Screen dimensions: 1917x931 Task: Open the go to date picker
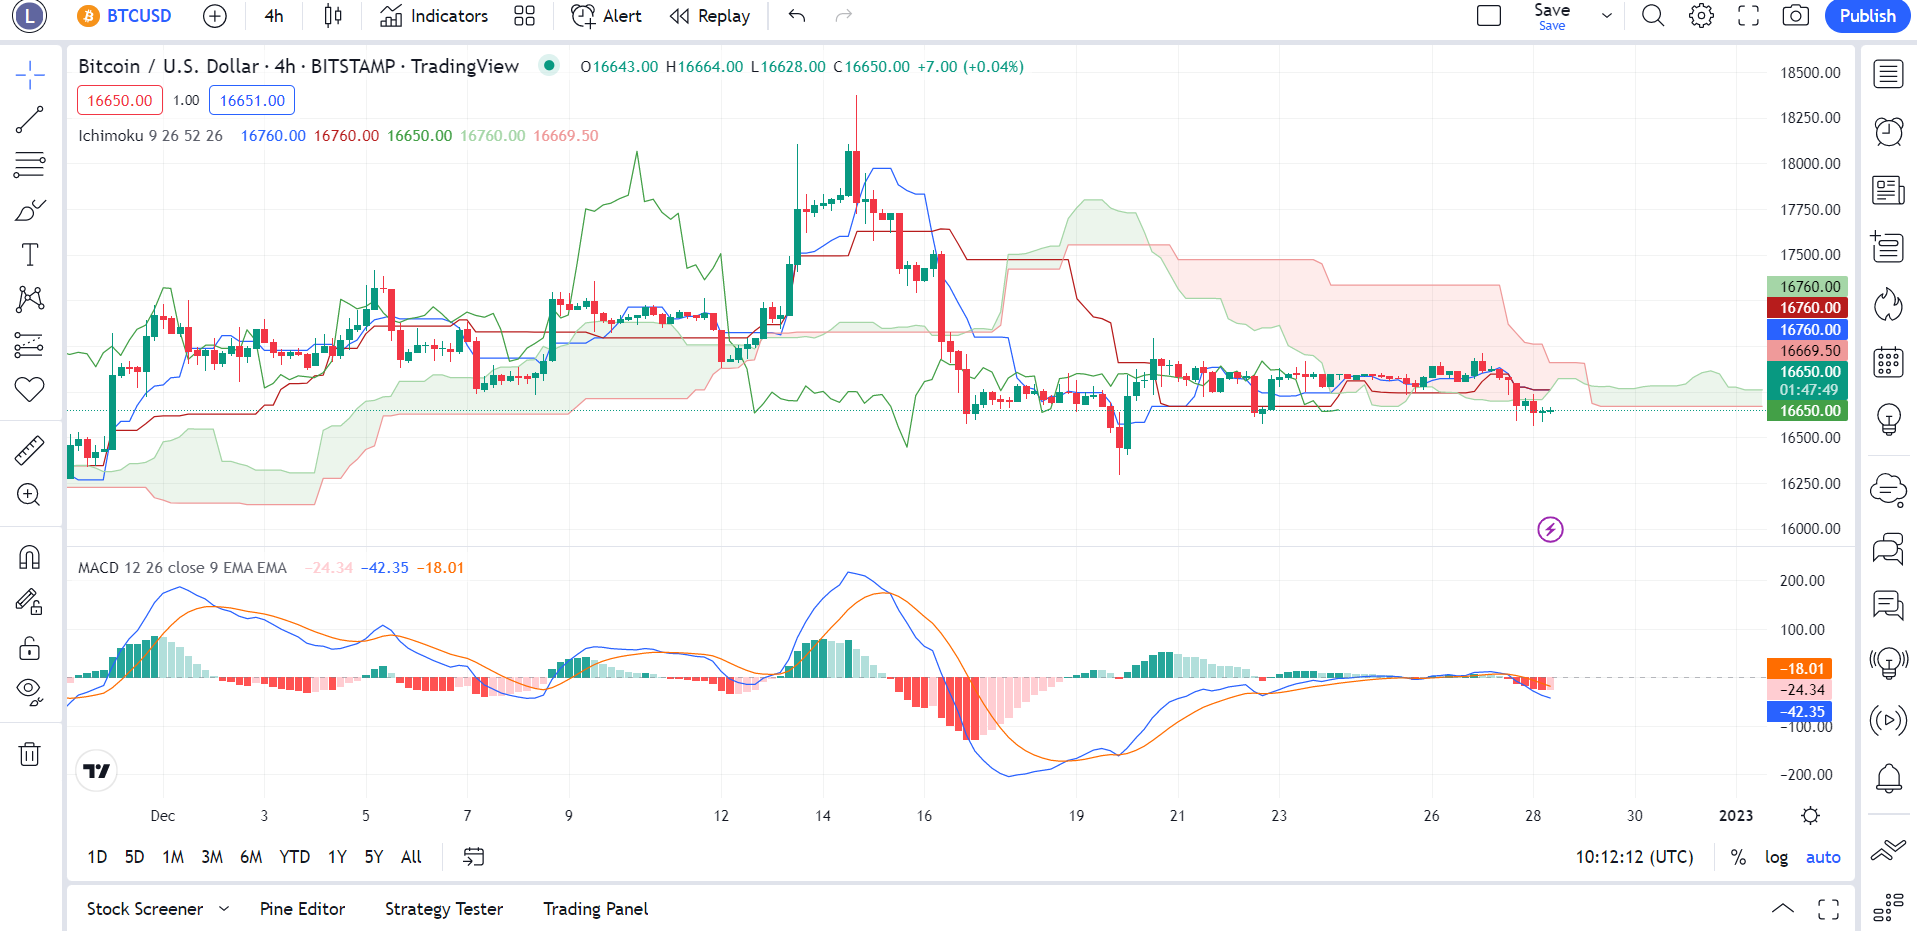(x=474, y=857)
